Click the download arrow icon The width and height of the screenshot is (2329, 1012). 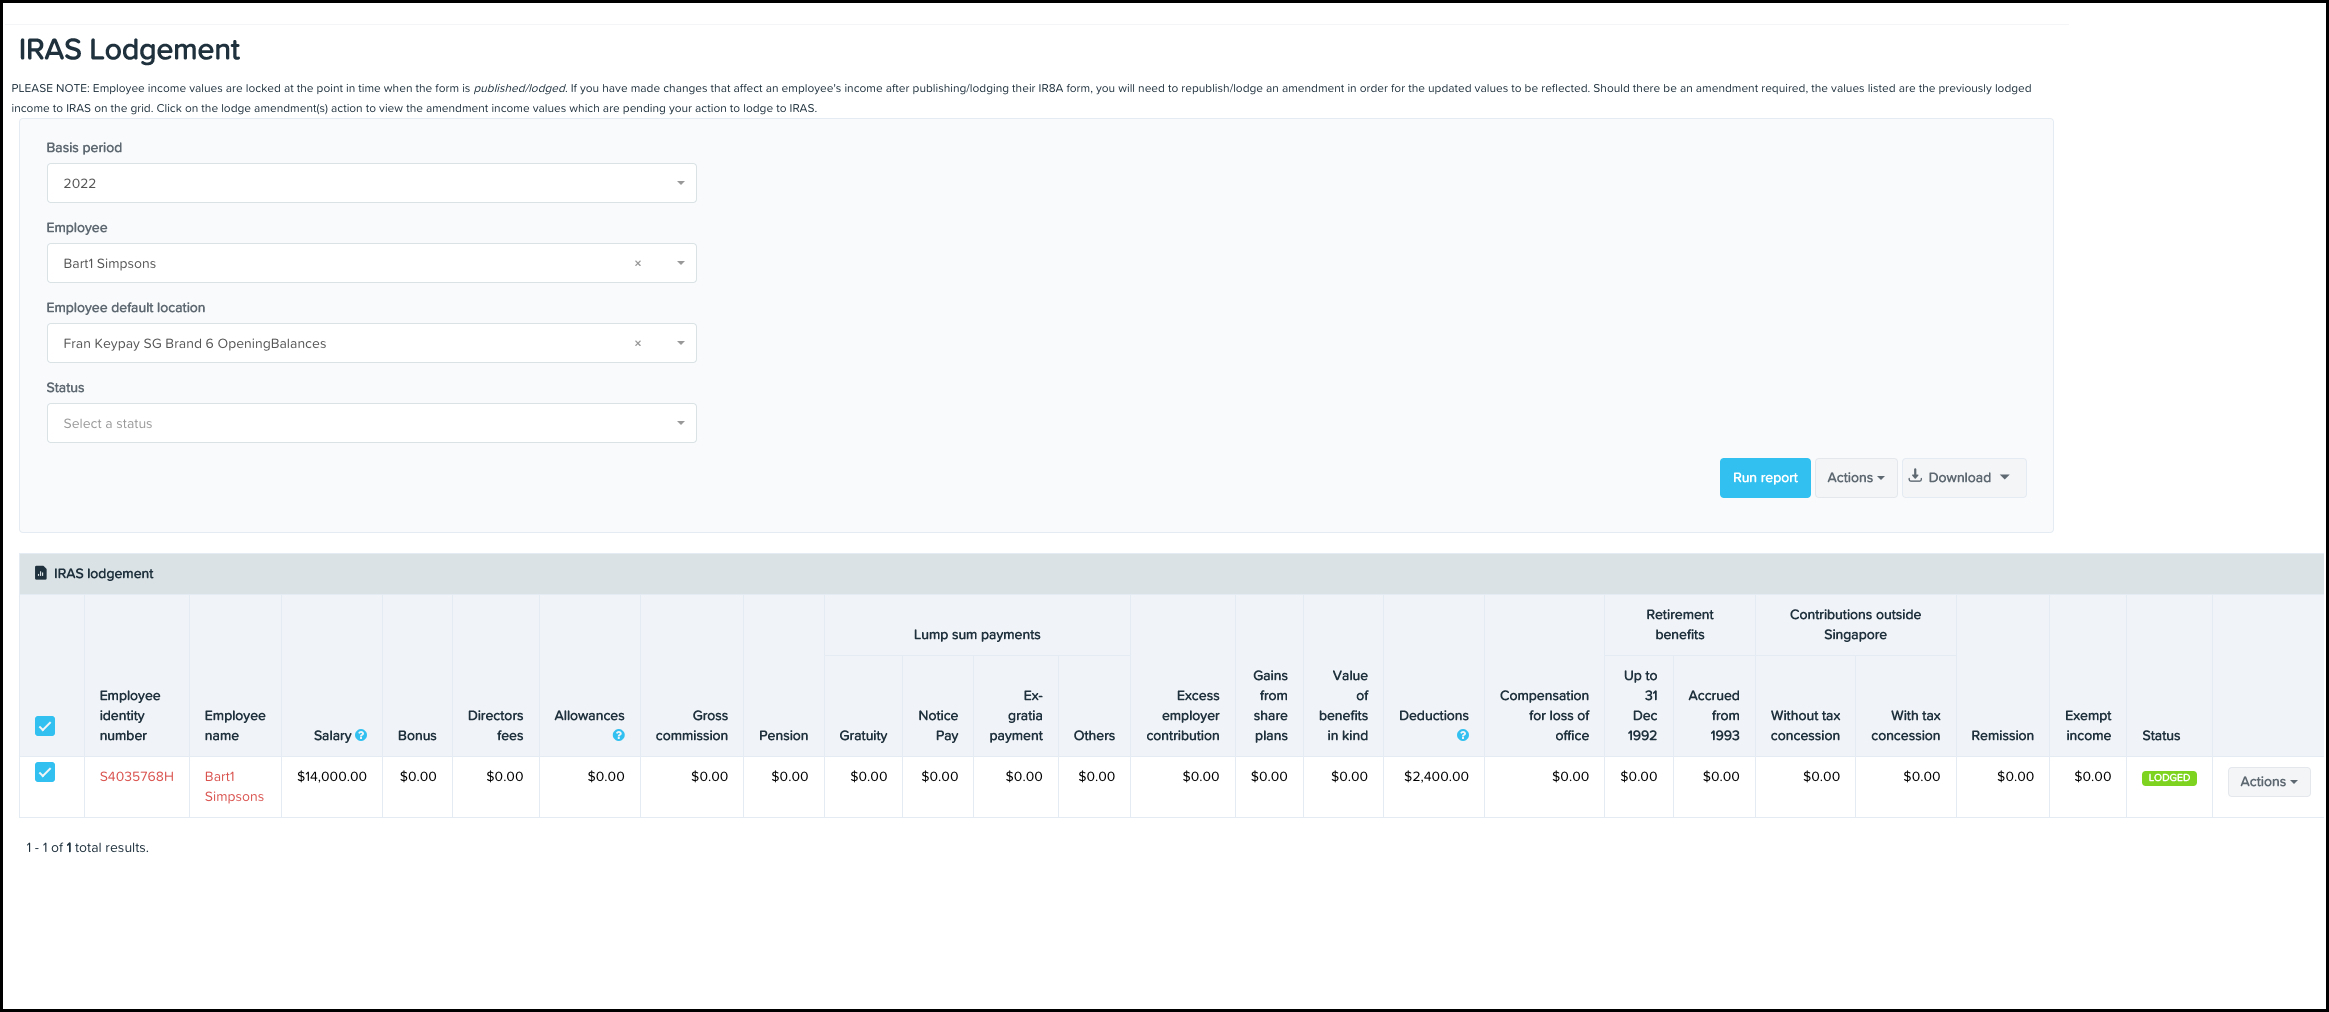point(1915,477)
